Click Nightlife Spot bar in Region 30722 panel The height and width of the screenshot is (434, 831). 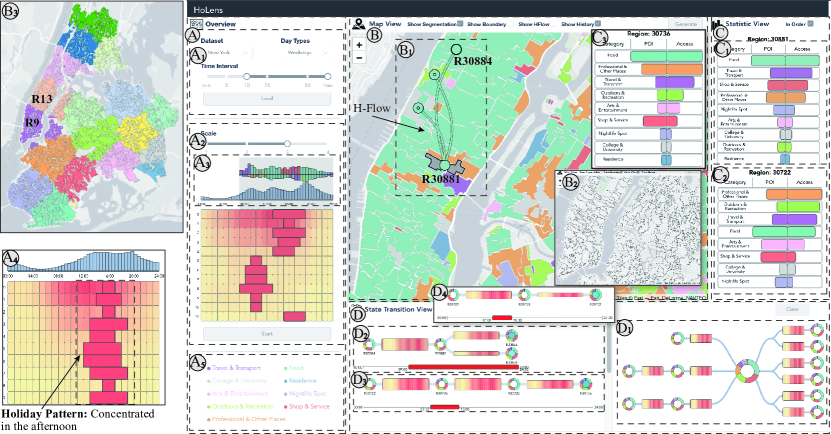click(x=784, y=282)
